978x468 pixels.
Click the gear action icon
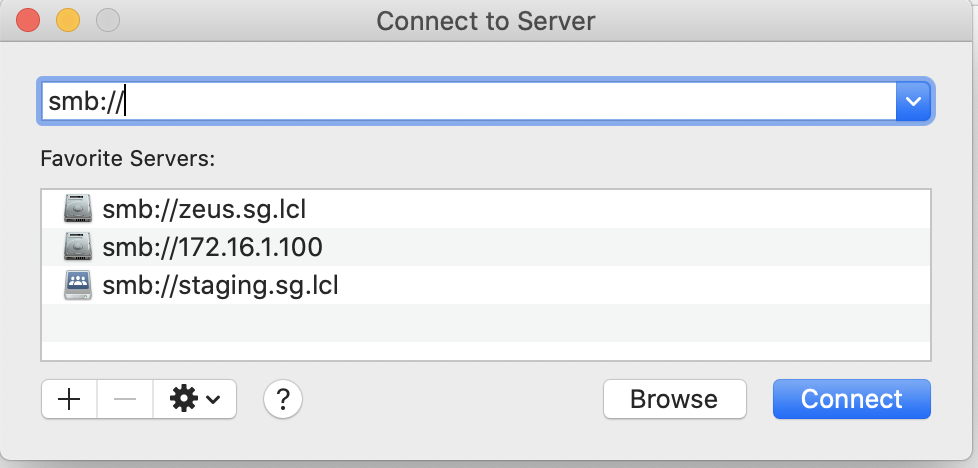(184, 399)
